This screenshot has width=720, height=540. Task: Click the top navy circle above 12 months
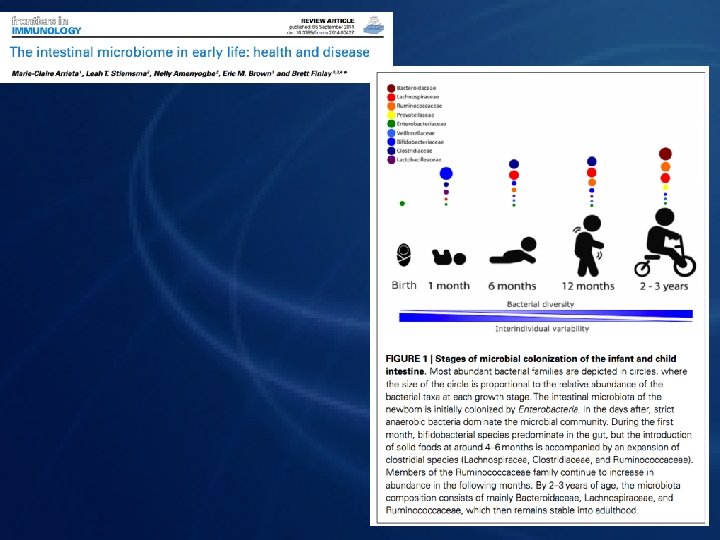(x=592, y=161)
